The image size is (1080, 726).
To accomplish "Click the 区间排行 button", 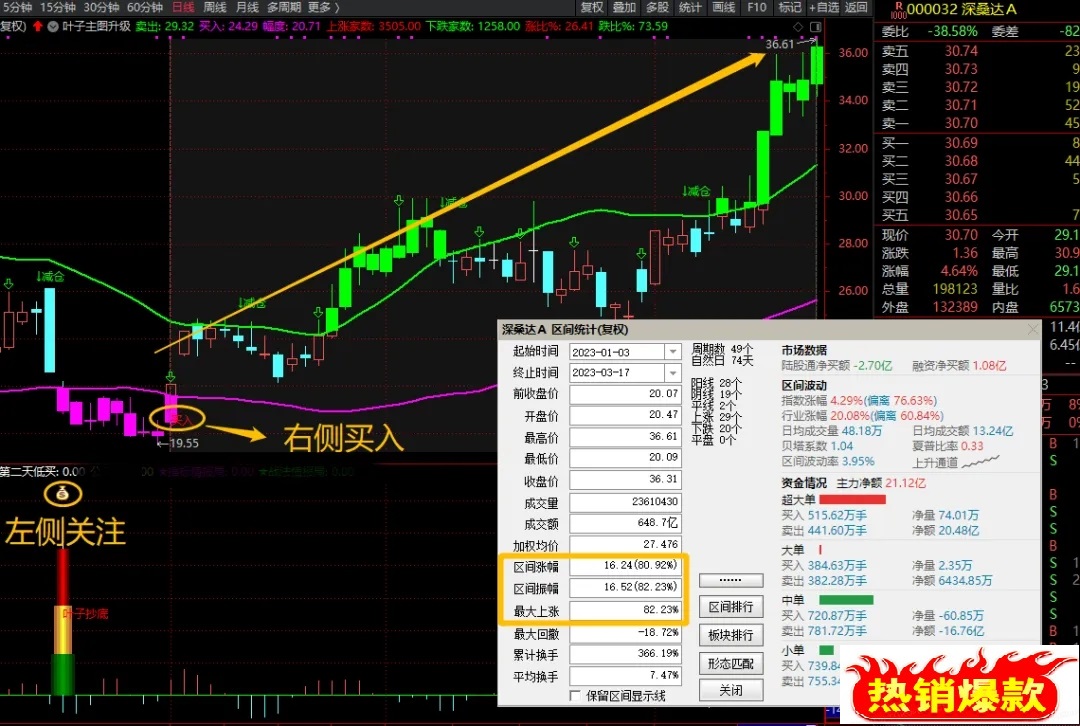I will tap(731, 607).
